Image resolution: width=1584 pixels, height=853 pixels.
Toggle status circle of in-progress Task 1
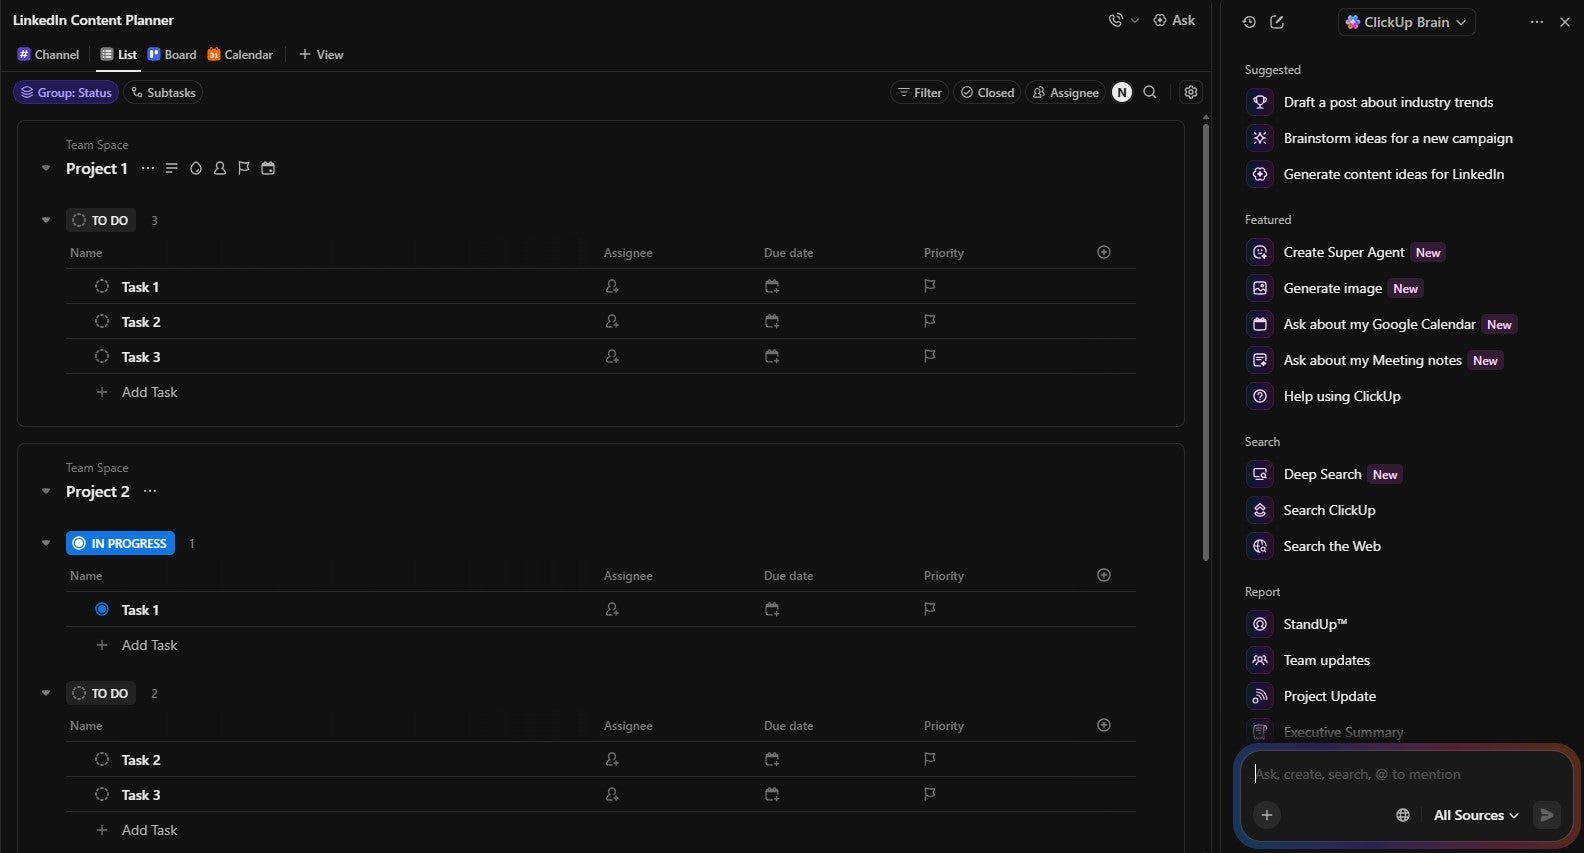point(102,610)
